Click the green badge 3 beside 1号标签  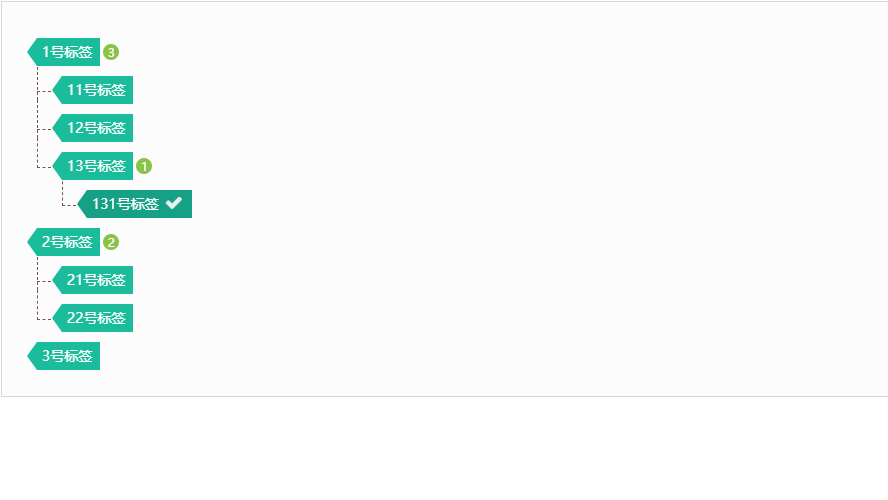coord(111,53)
